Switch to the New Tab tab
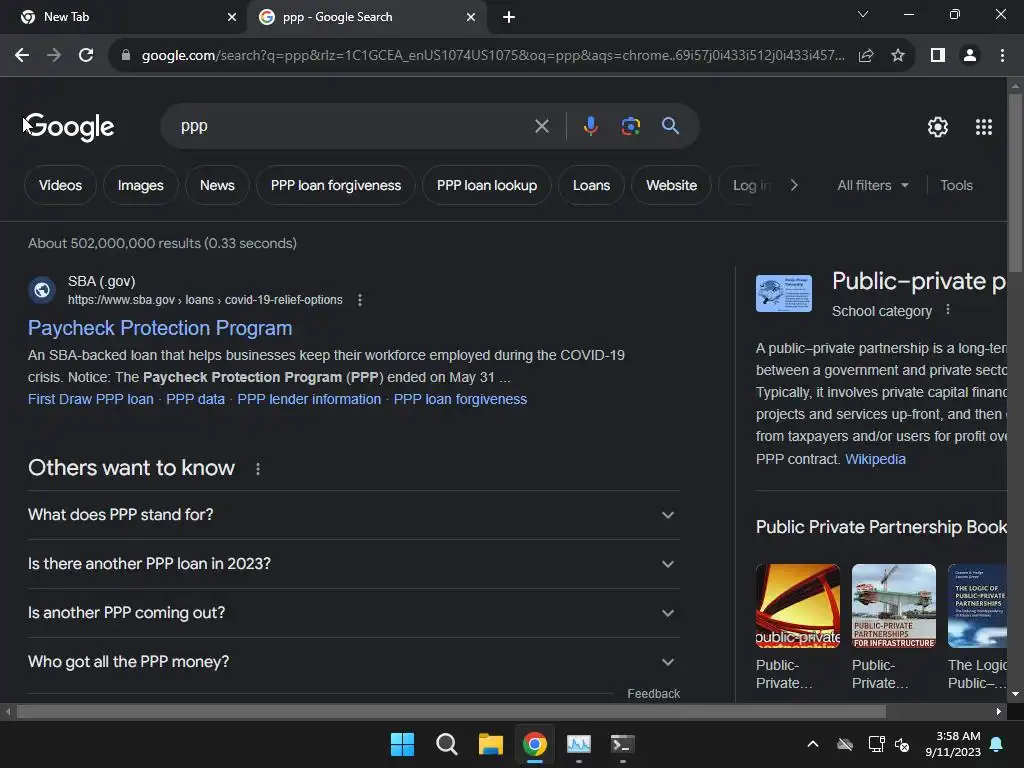This screenshot has height=768, width=1024. click(122, 17)
